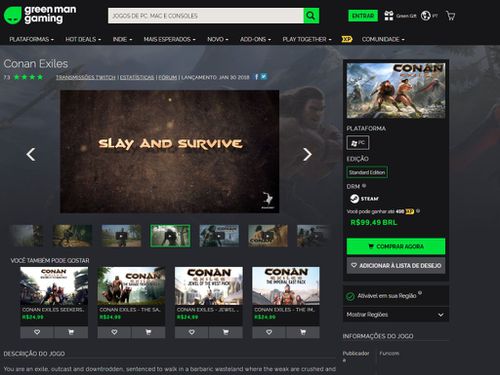
Task: Click the R$99,49 BRL price
Action: tap(374, 222)
